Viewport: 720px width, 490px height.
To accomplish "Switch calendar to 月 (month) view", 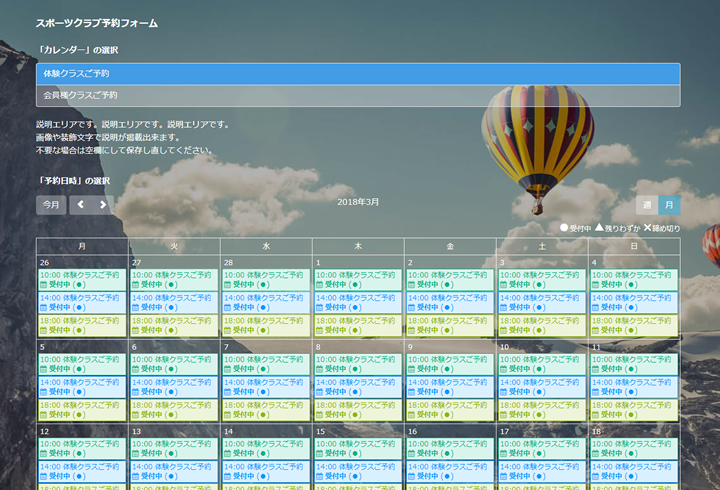I will tap(669, 205).
